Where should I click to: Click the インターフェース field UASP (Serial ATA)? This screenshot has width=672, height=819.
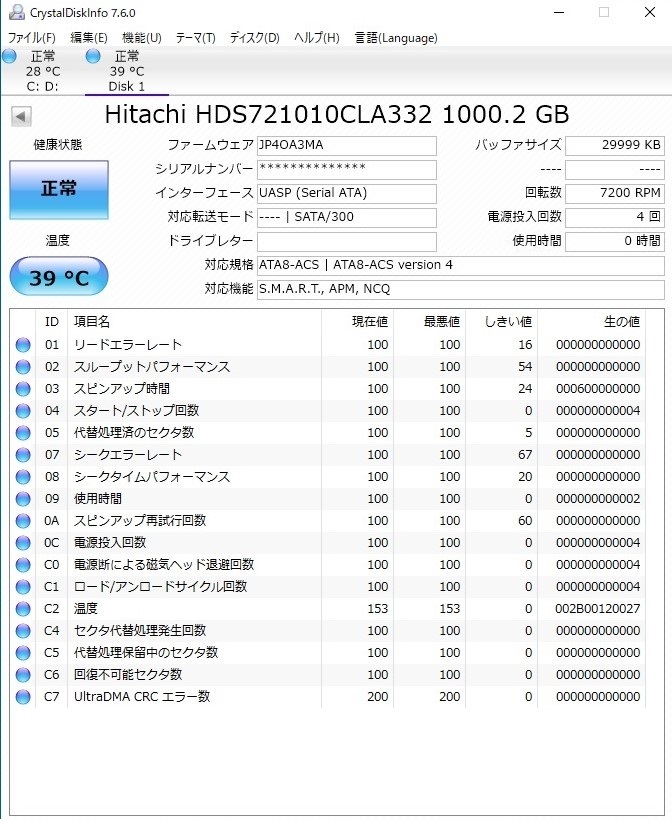coord(347,193)
